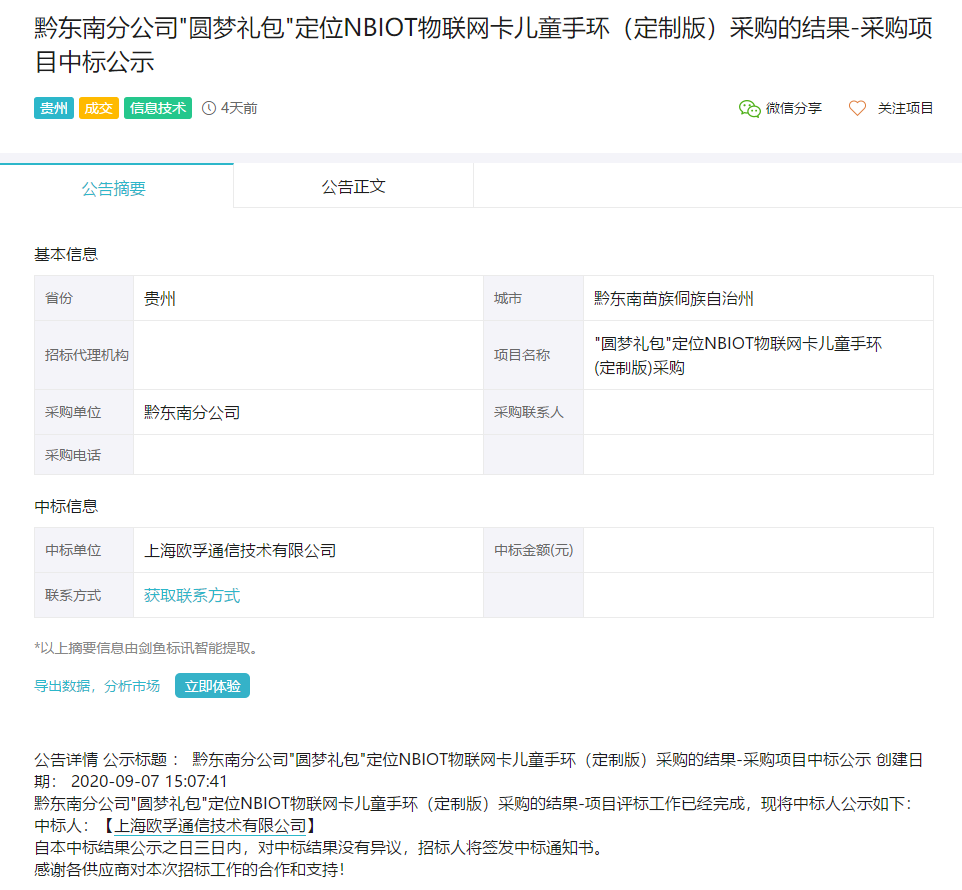Click 微信分享 label
Image resolution: width=962 pixels, height=890 pixels.
pos(793,109)
